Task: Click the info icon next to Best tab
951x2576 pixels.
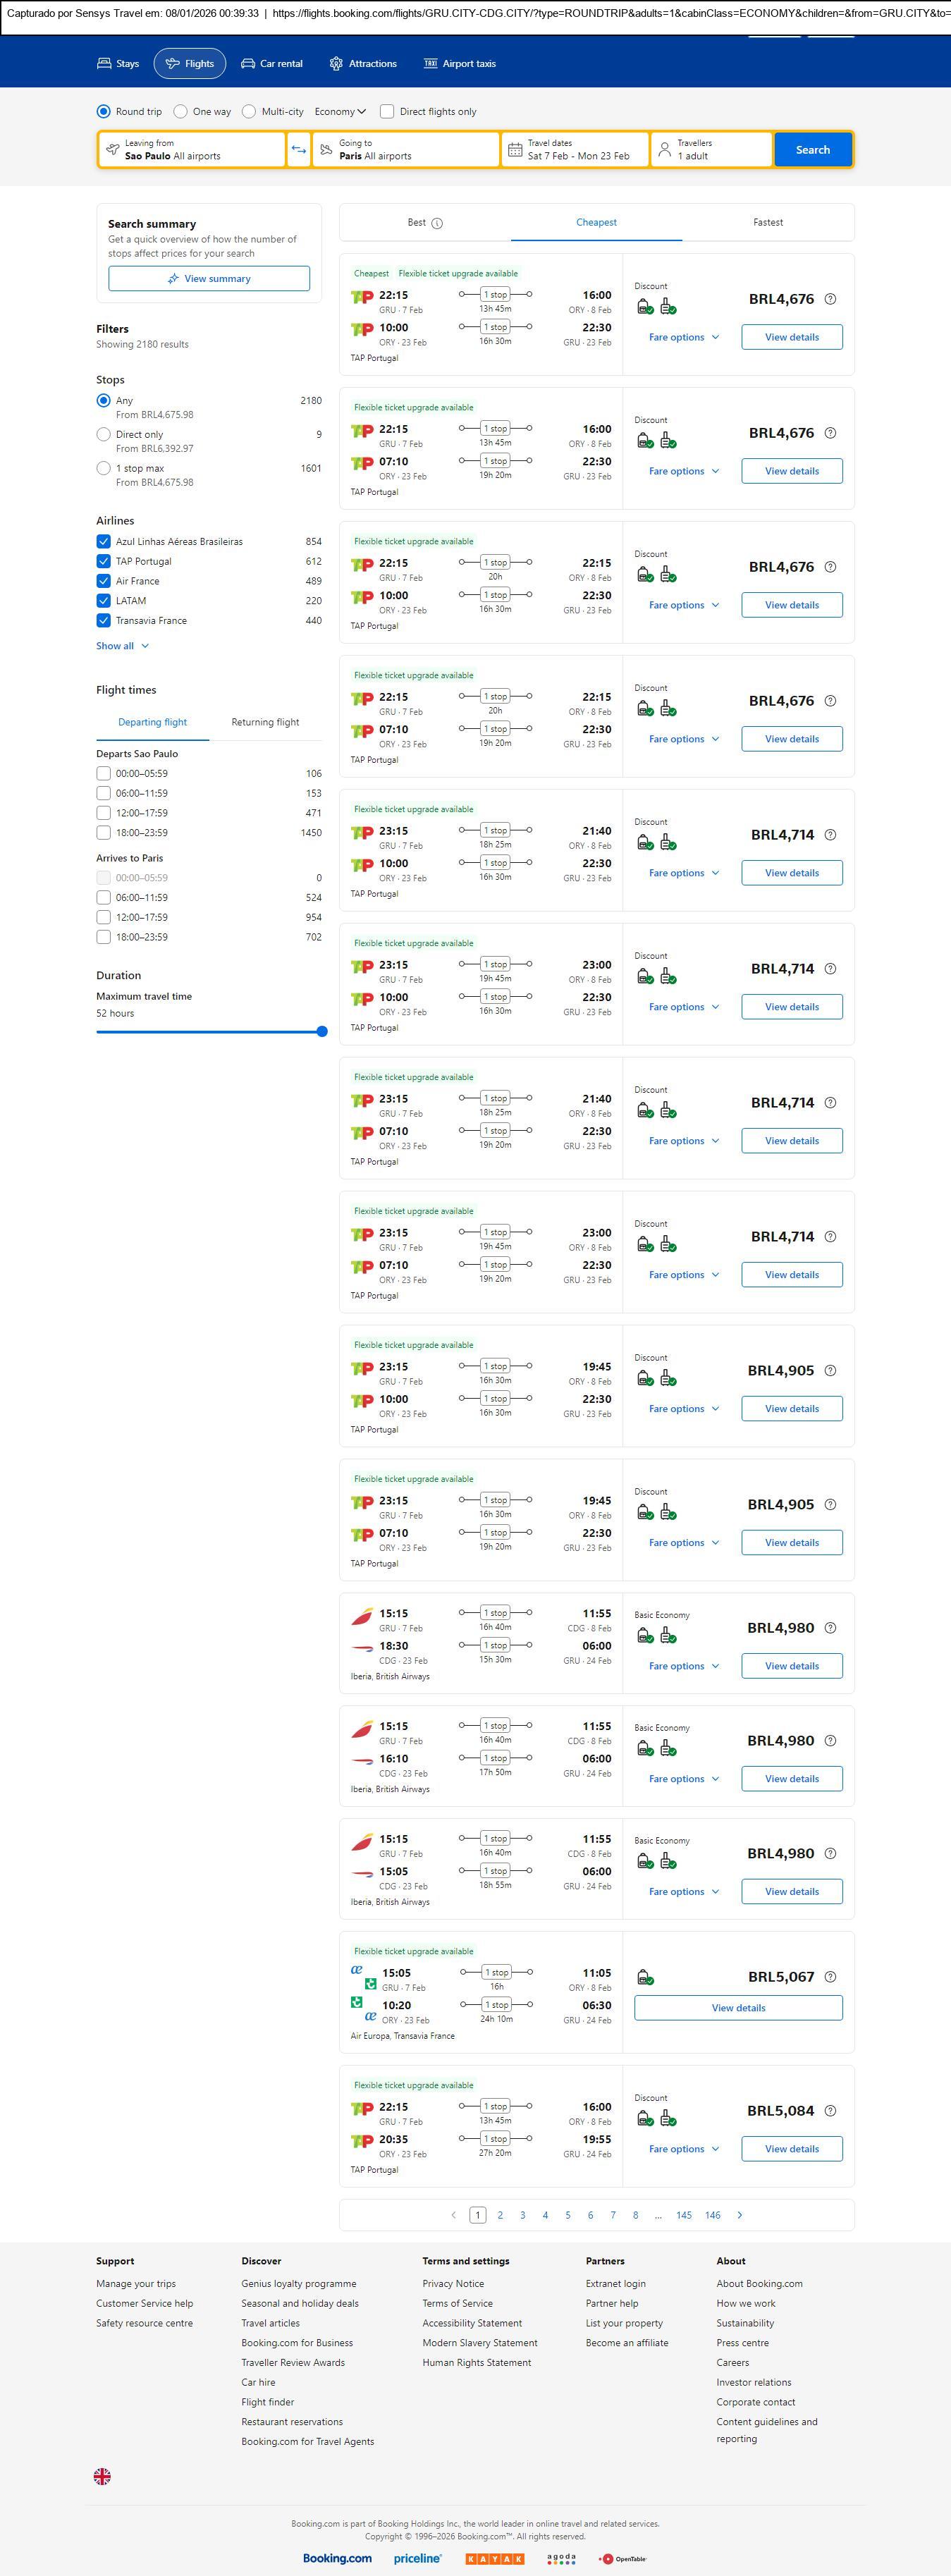Action: [437, 223]
